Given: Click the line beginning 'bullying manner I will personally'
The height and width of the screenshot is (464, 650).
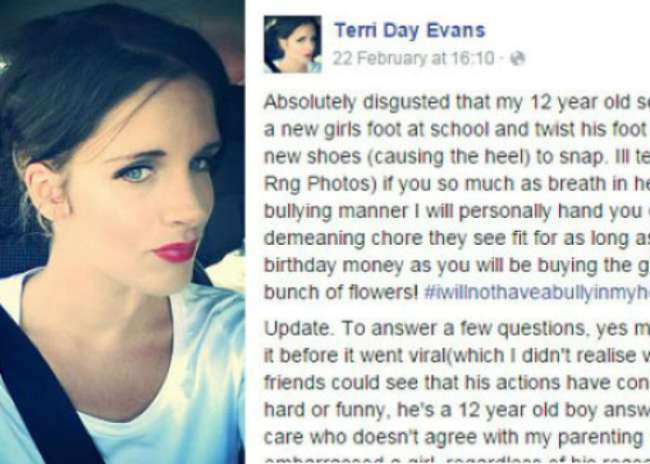Looking at the screenshot, I should [x=456, y=211].
